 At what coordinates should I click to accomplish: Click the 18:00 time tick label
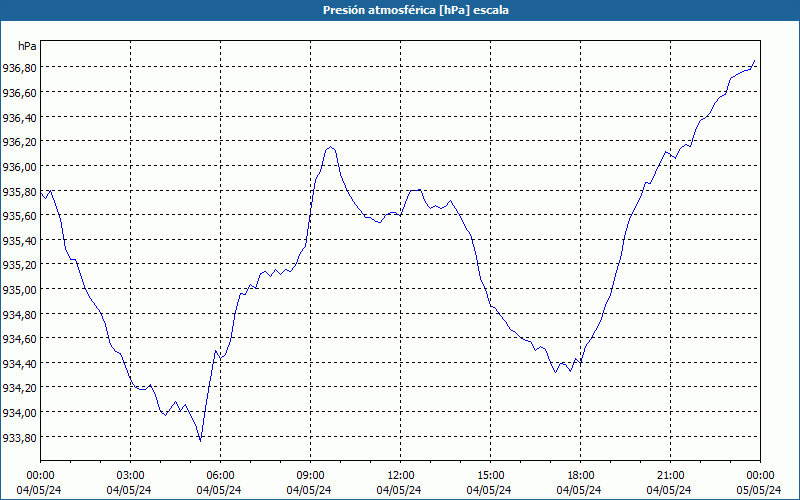click(581, 476)
